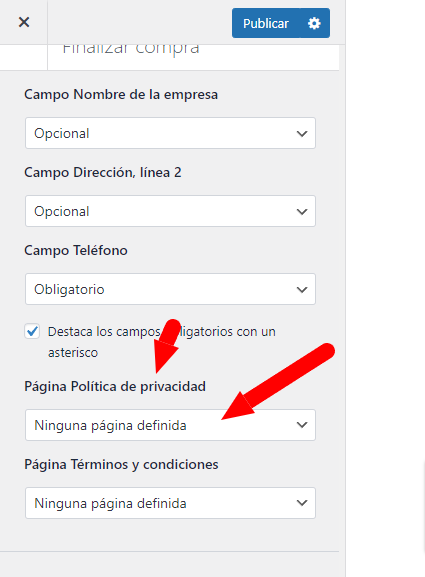Close the customizer with the X icon

tap(24, 22)
